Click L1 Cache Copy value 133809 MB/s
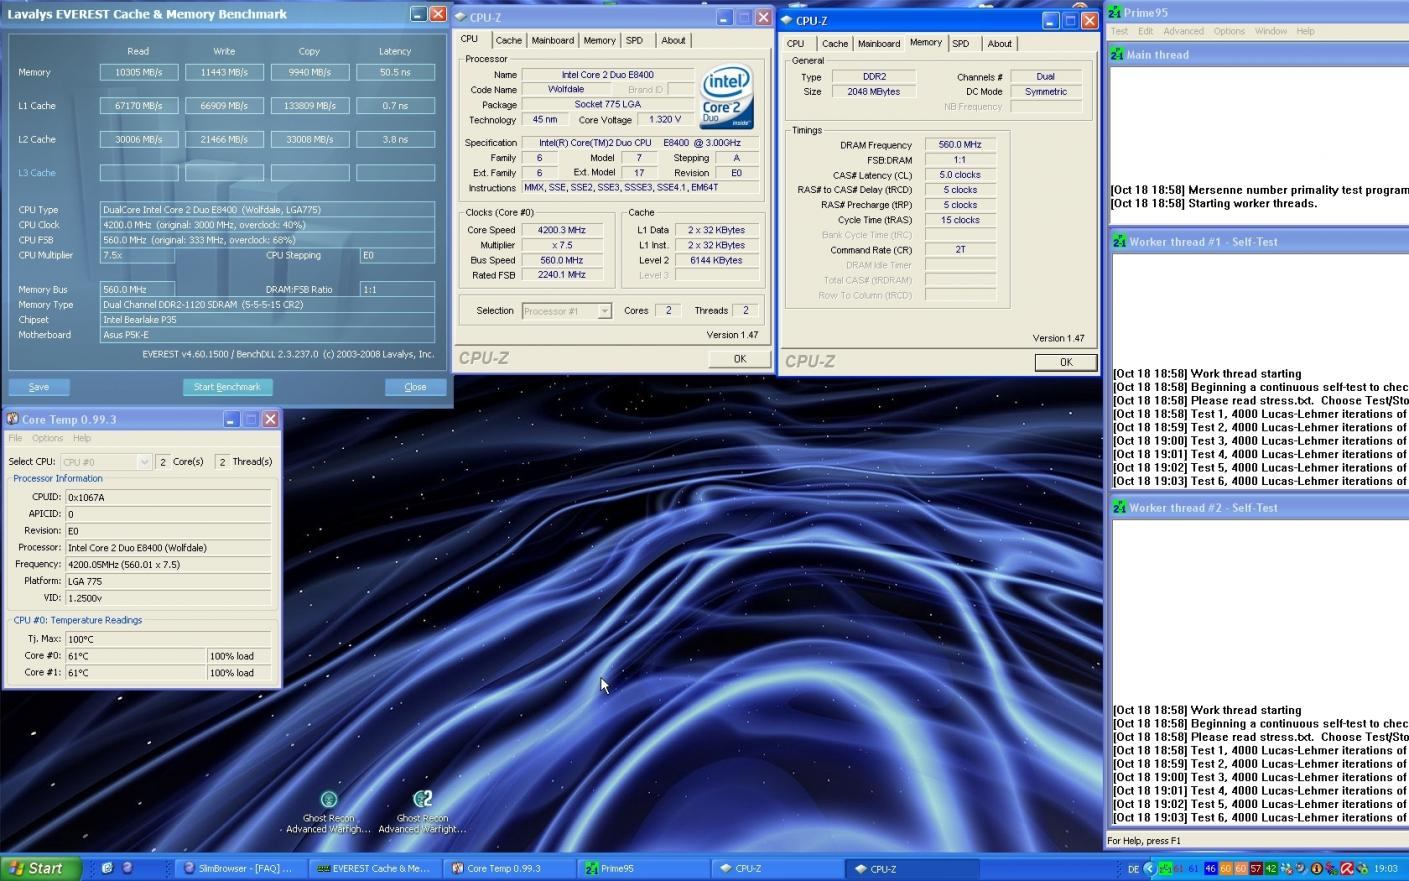 tap(310, 105)
